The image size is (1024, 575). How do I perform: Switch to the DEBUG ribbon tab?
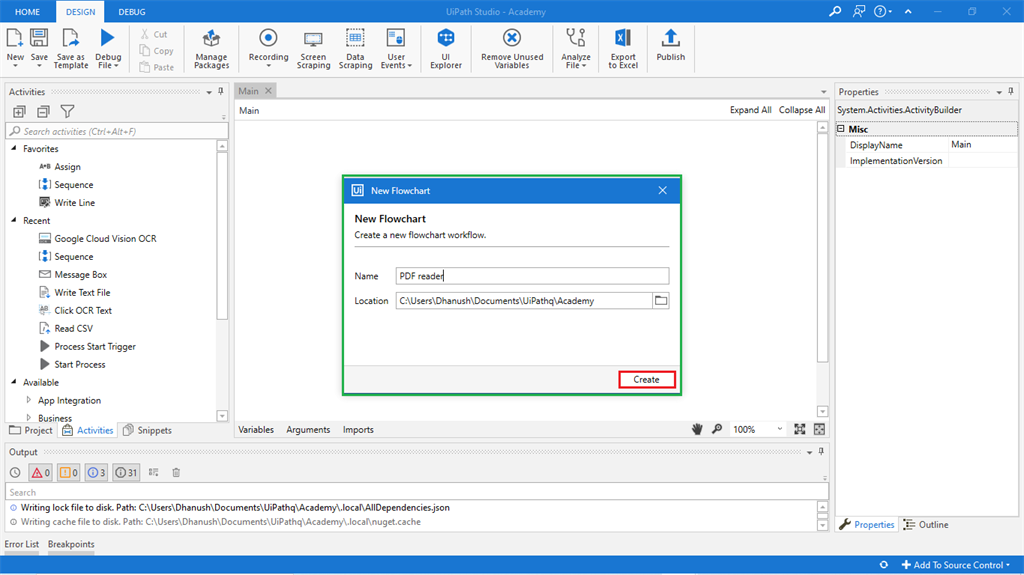(x=132, y=12)
